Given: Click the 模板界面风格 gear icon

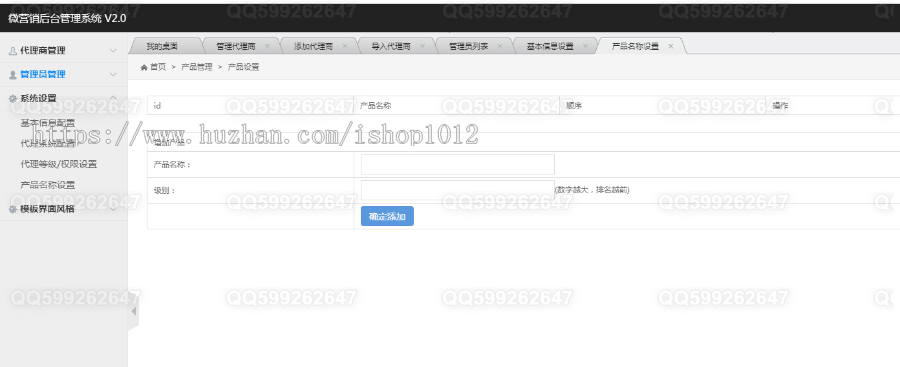Looking at the screenshot, I should pos(13,210).
